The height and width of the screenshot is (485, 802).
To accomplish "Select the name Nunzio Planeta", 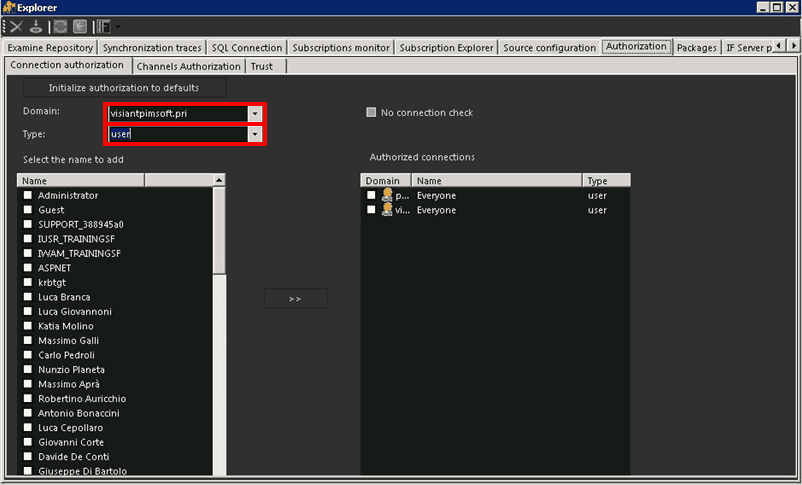I will coord(71,369).
